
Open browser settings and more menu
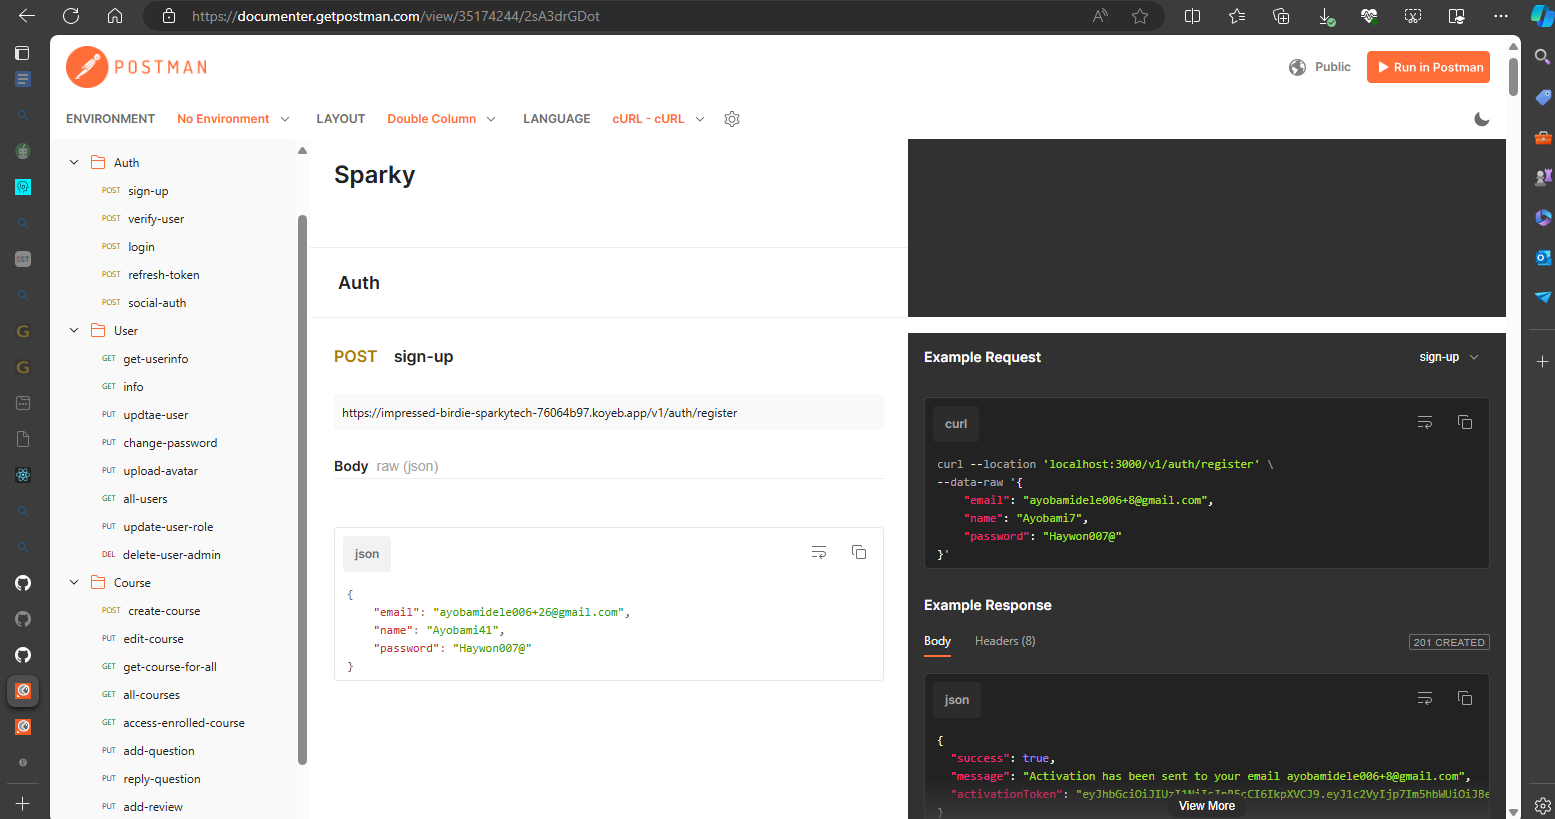1501,16
